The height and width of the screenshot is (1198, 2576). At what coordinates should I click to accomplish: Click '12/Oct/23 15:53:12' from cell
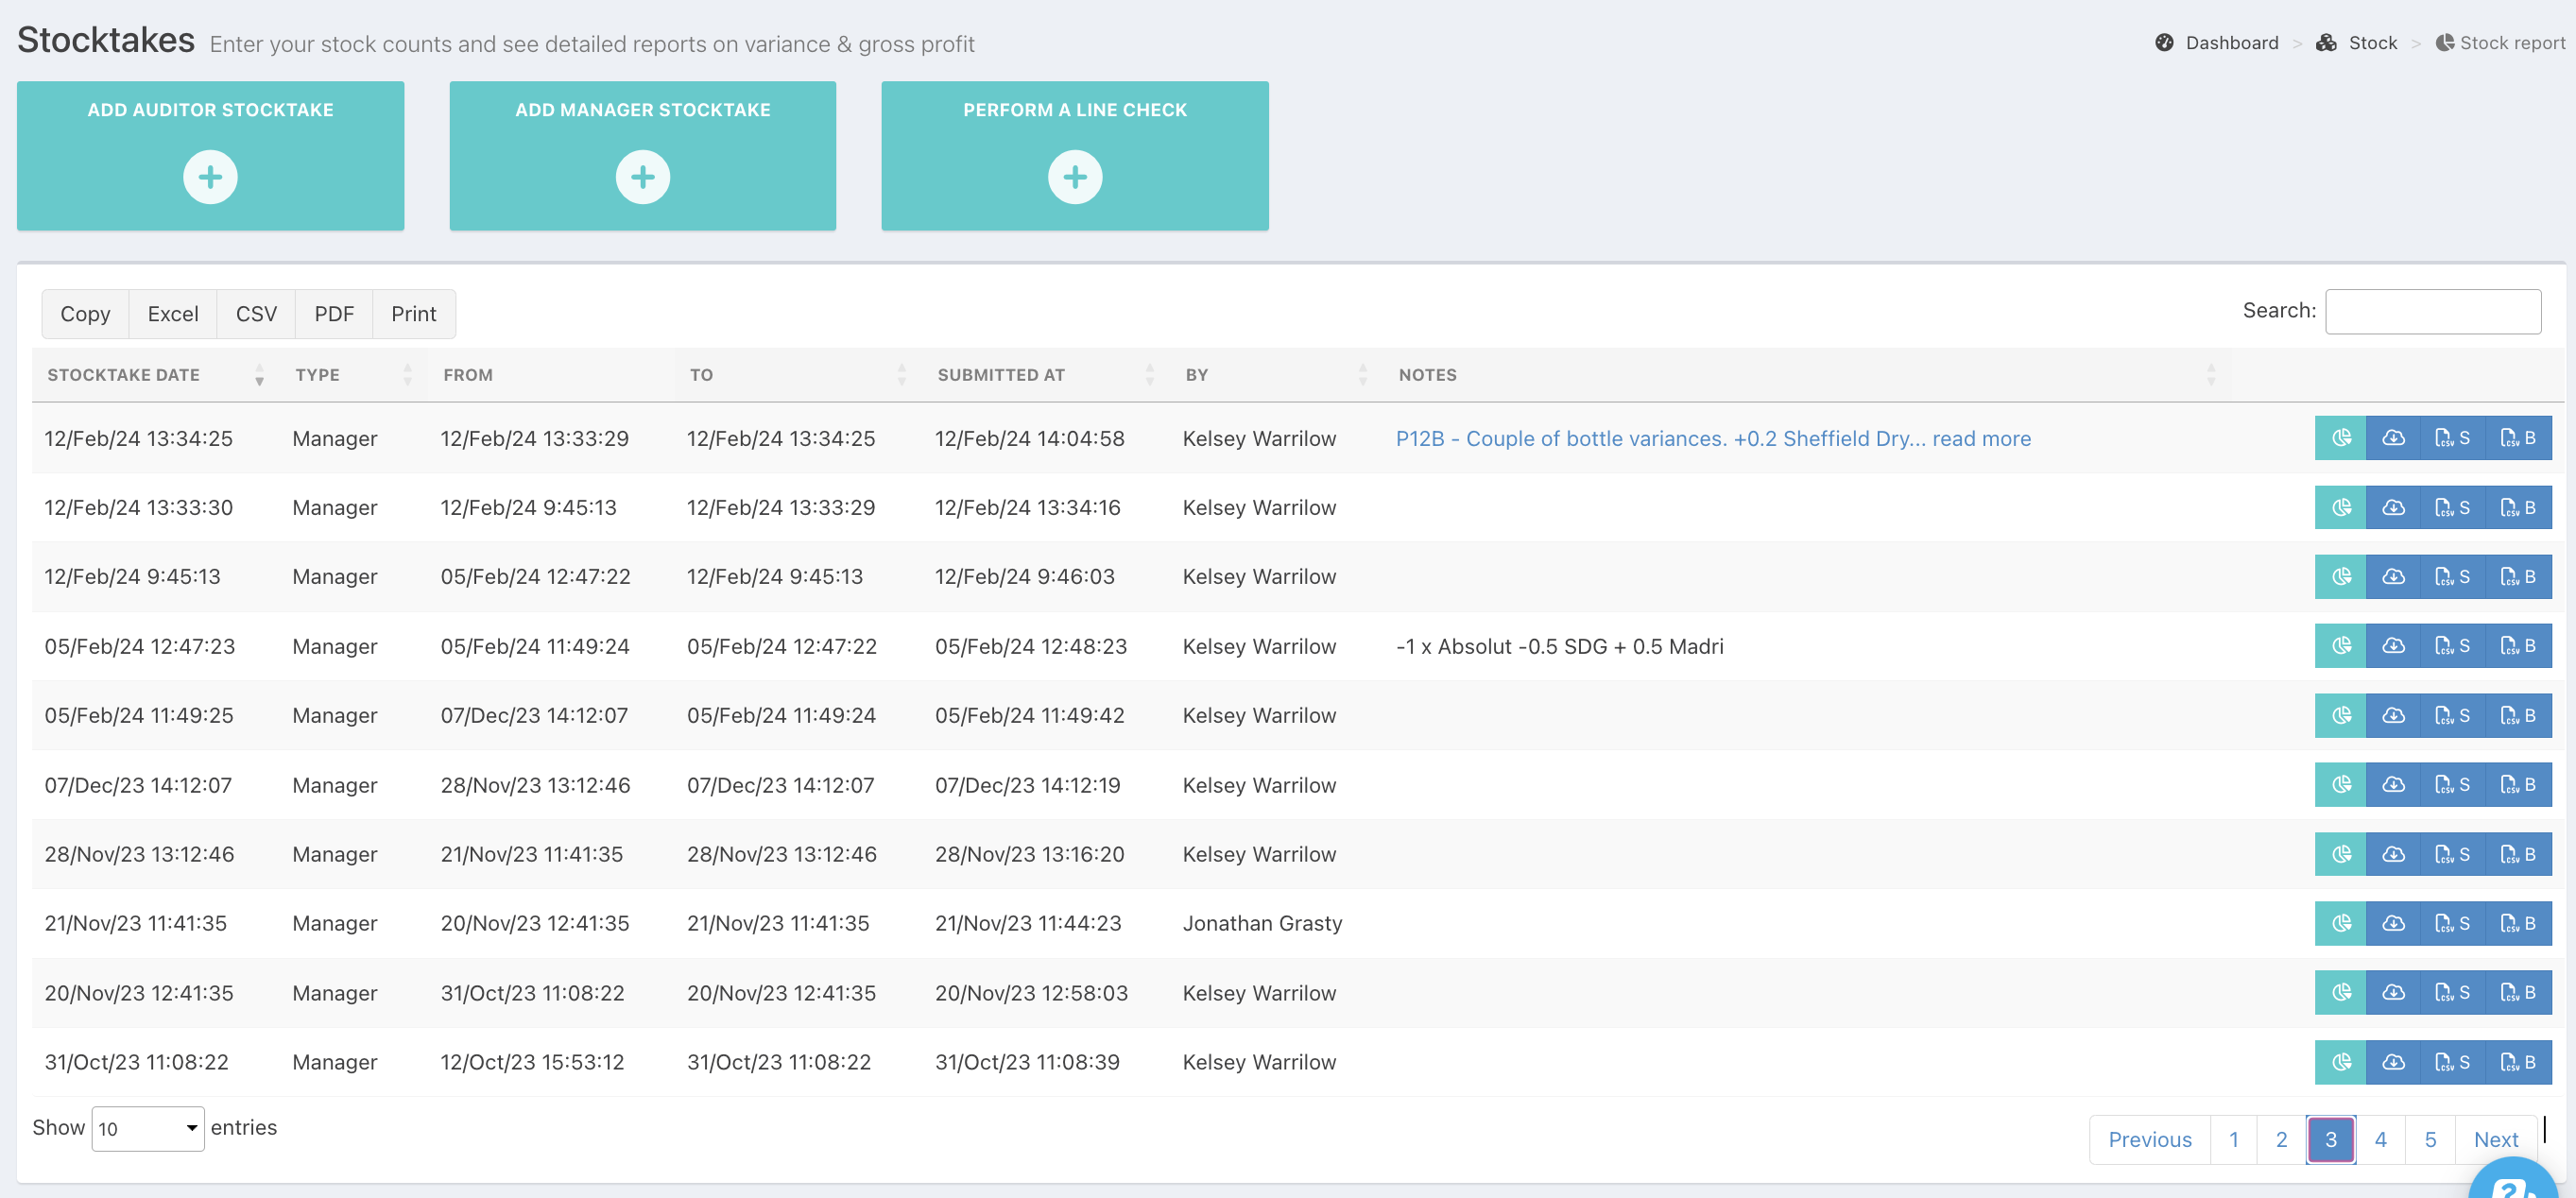pos(532,1062)
